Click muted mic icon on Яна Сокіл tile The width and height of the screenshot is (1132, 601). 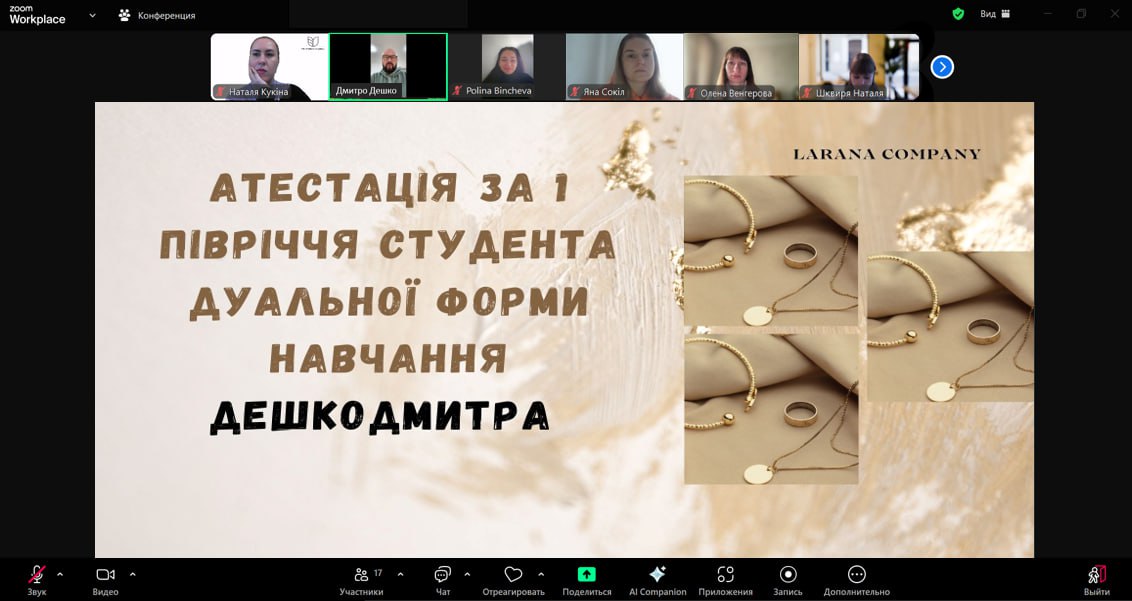pyautogui.click(x=575, y=92)
